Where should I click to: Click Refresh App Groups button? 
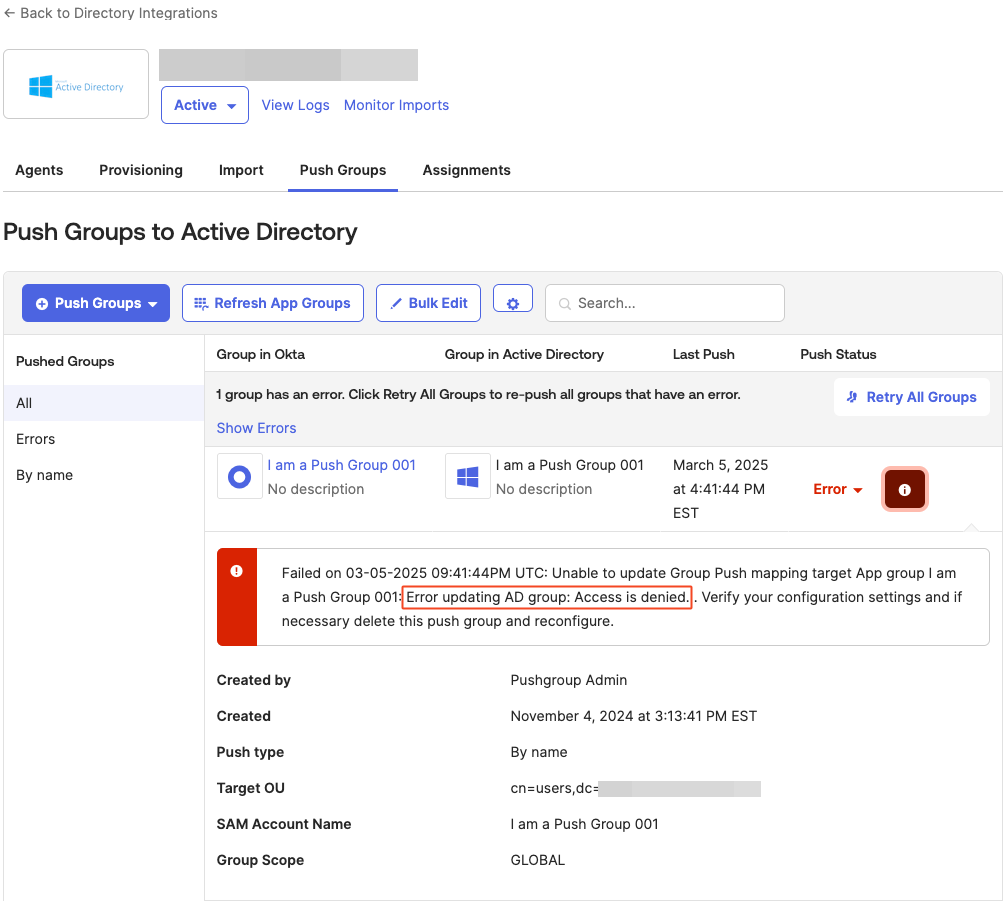point(269,303)
